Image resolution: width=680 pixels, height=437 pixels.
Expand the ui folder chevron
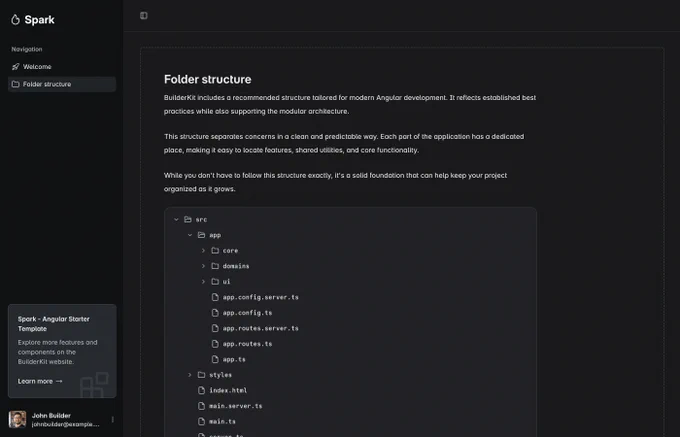(203, 281)
